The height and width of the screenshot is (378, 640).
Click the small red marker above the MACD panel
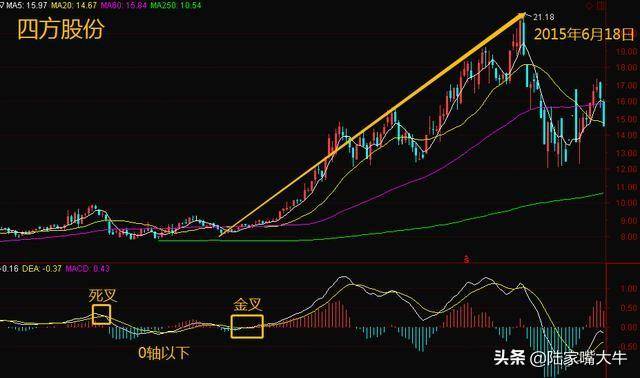(x=467, y=259)
